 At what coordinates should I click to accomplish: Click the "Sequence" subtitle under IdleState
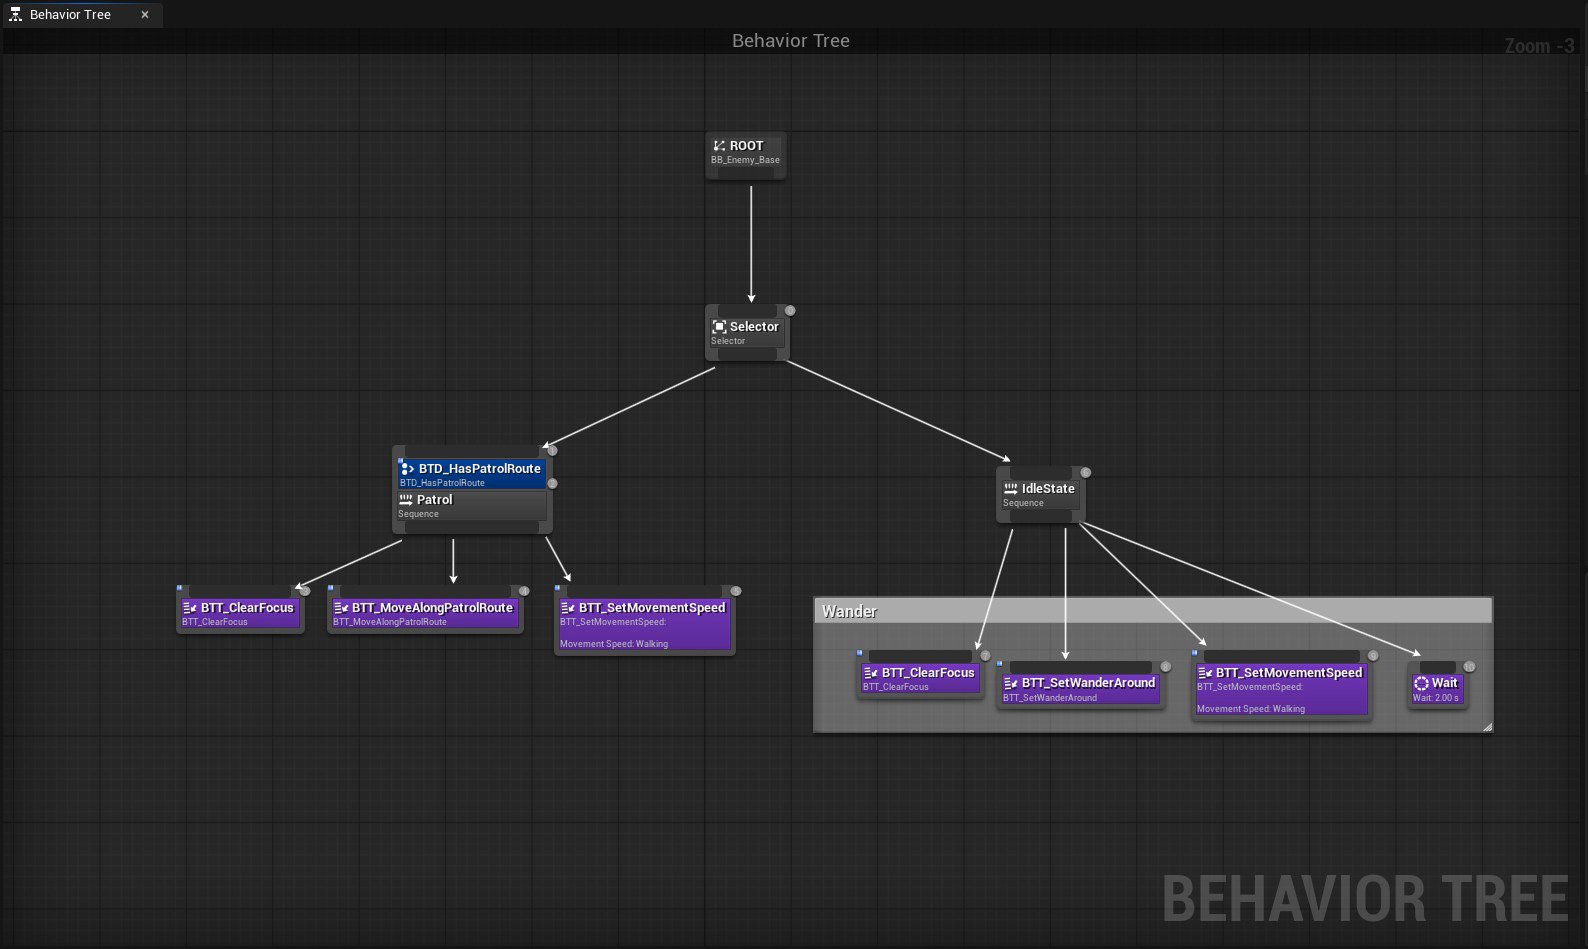coord(1023,503)
